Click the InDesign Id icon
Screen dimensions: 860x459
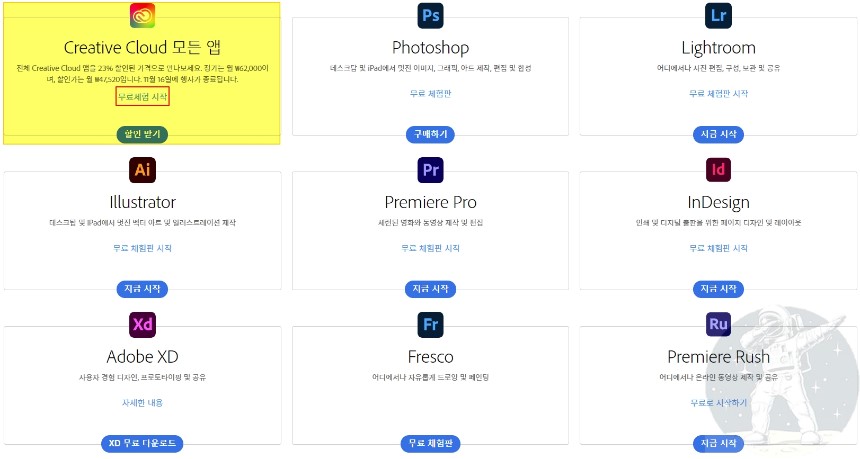tap(718, 169)
